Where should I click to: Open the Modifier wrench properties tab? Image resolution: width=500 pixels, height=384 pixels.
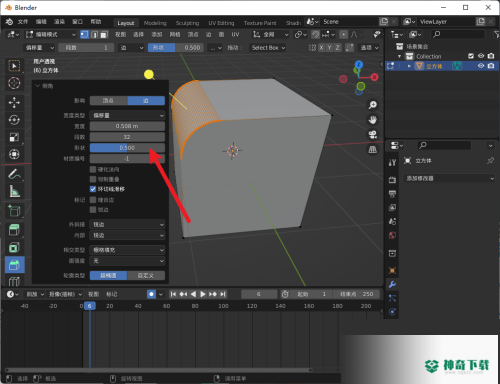(392, 284)
